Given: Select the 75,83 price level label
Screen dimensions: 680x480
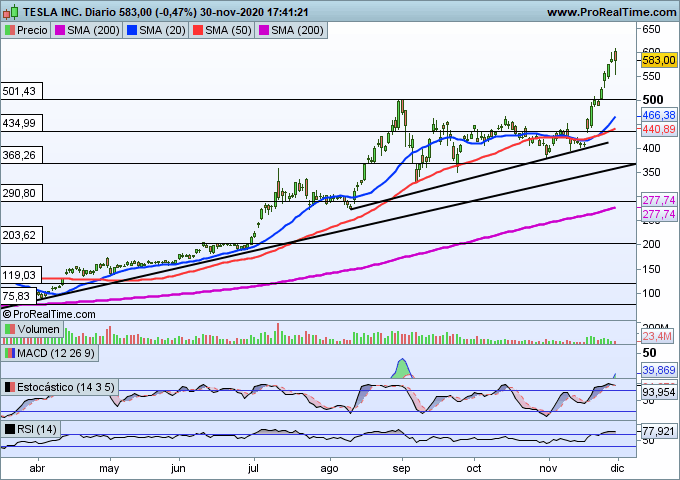Looking at the screenshot, I should click(x=18, y=296).
